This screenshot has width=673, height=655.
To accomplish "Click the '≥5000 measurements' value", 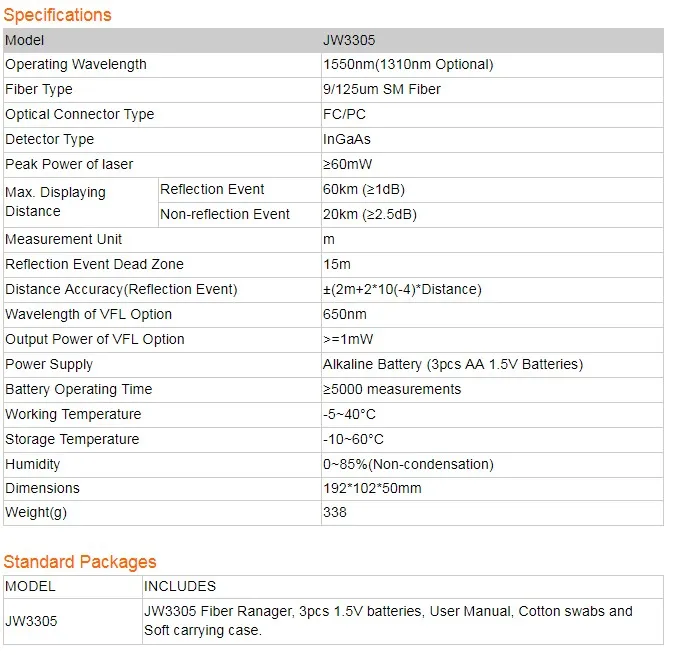I will [392, 389].
